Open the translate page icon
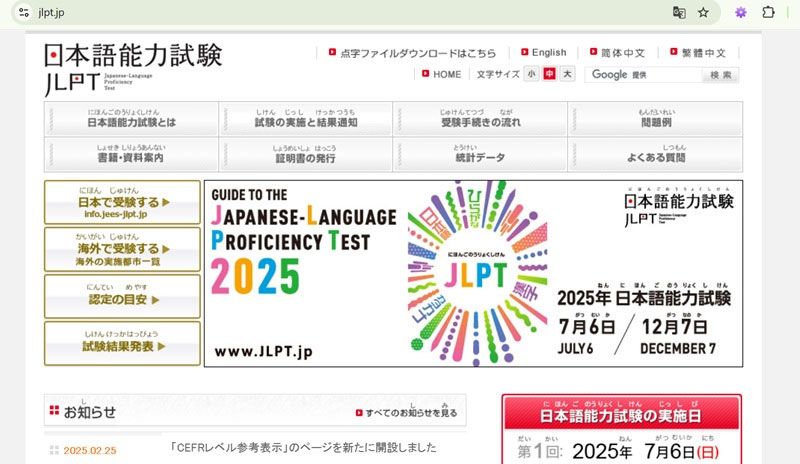 [x=679, y=13]
